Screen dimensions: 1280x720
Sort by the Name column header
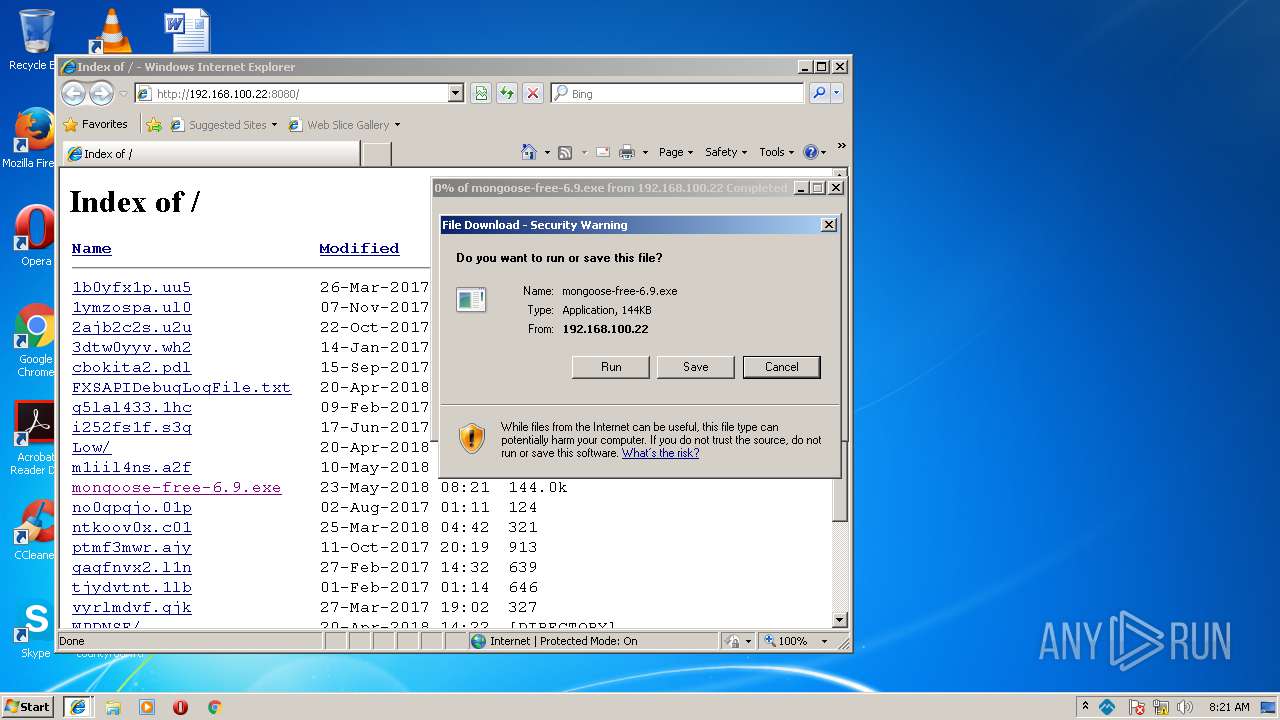pyautogui.click(x=91, y=249)
